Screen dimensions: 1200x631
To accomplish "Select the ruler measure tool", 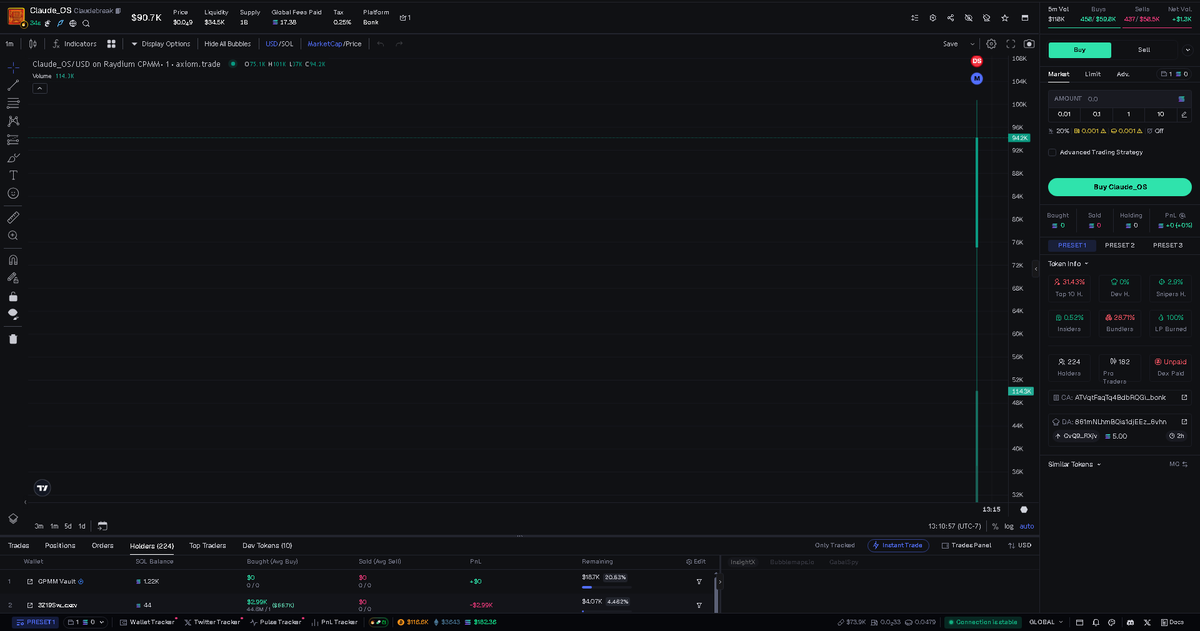I will pos(13,217).
